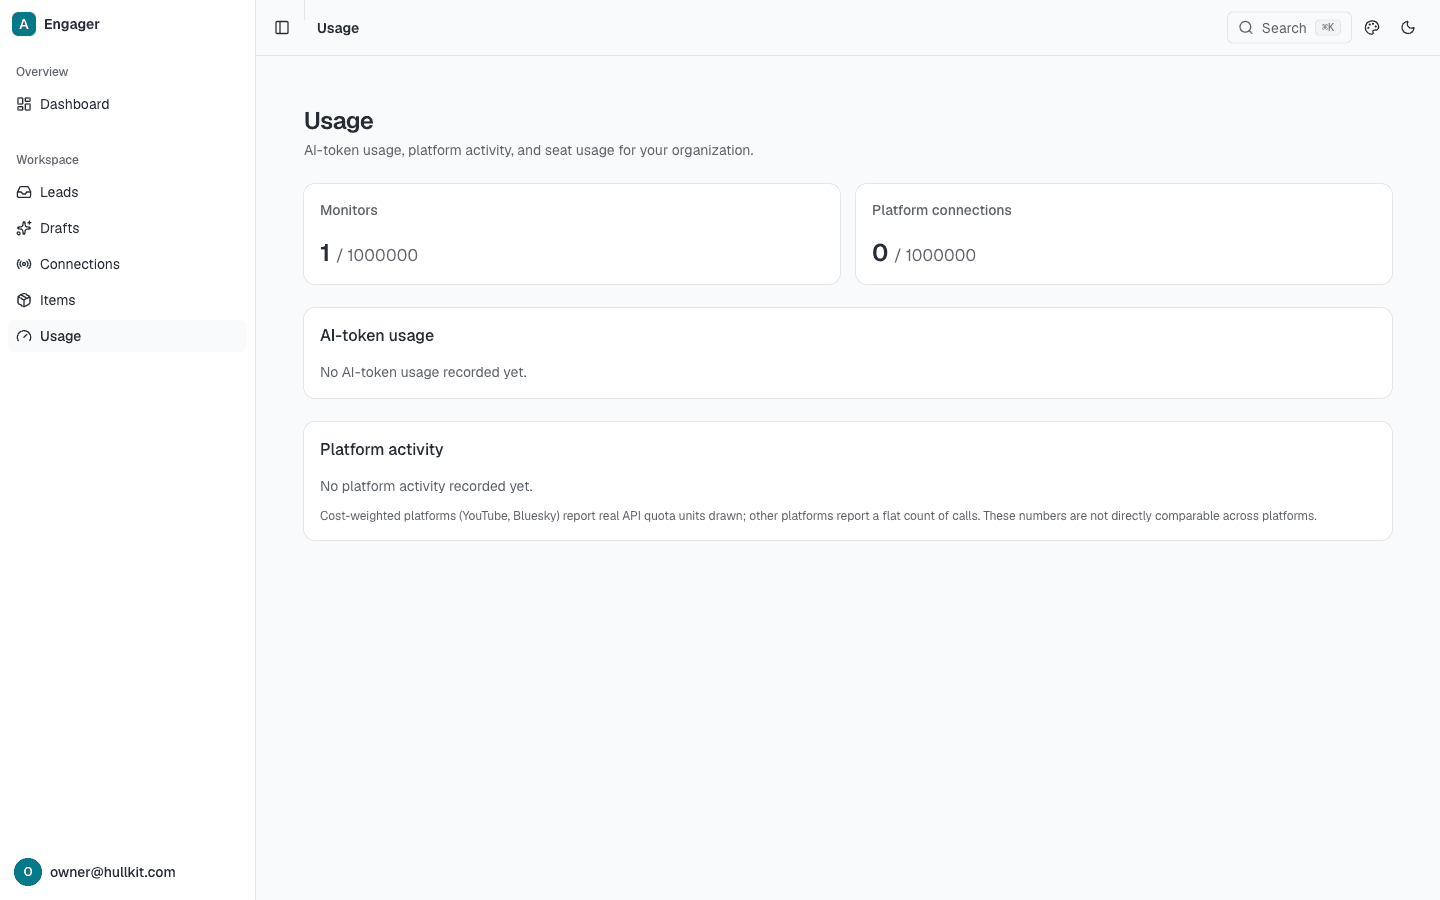Go to Leads page

point(127,192)
